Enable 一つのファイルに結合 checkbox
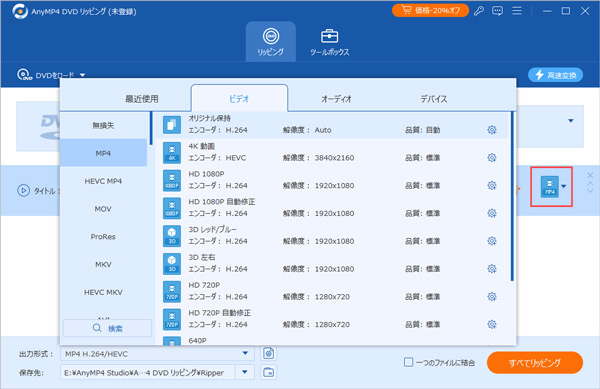Viewport: 600px width, 389px height. [x=408, y=362]
